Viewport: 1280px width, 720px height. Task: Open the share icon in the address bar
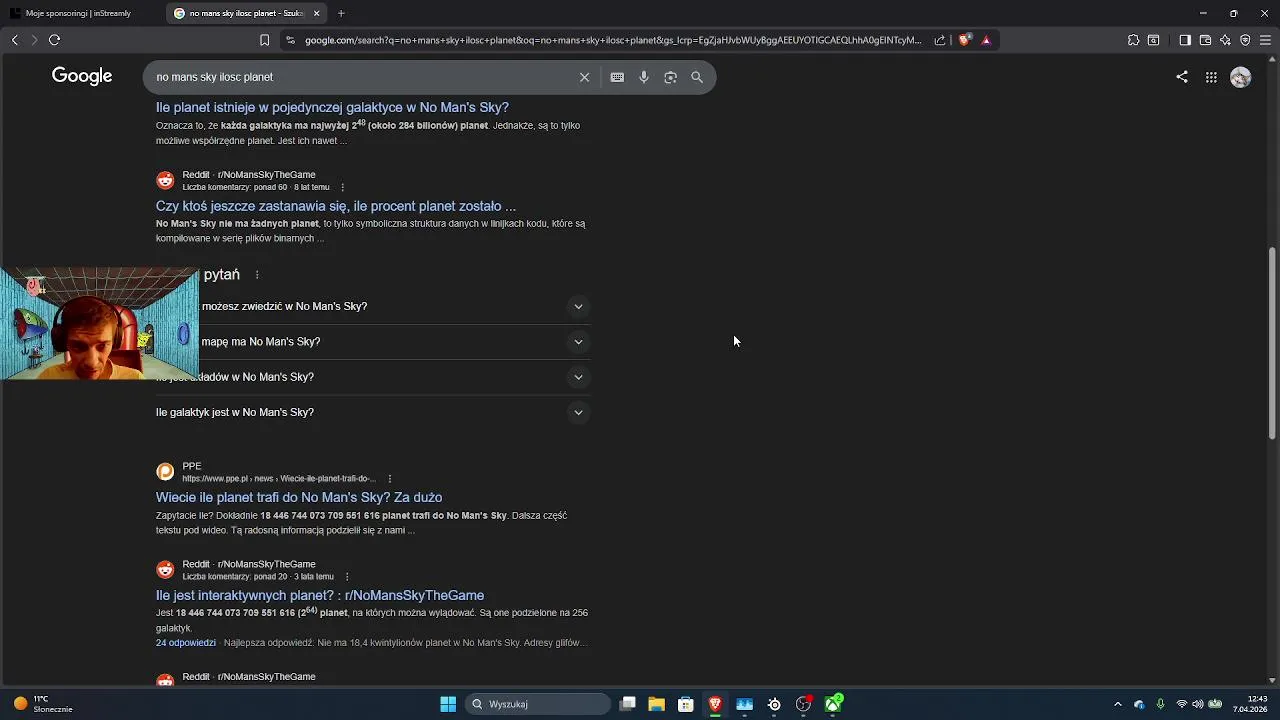(x=940, y=40)
